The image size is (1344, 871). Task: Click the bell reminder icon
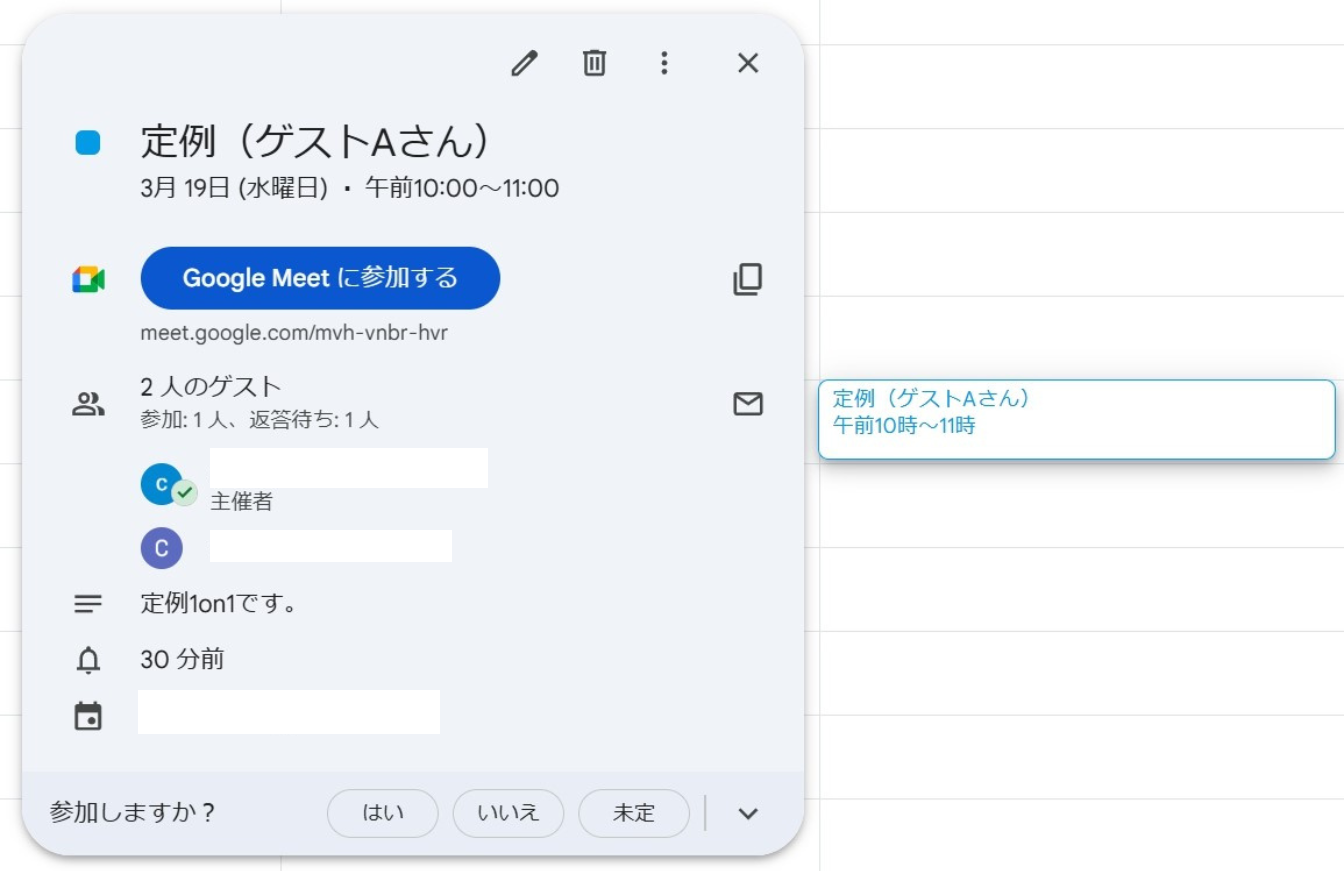click(x=88, y=660)
